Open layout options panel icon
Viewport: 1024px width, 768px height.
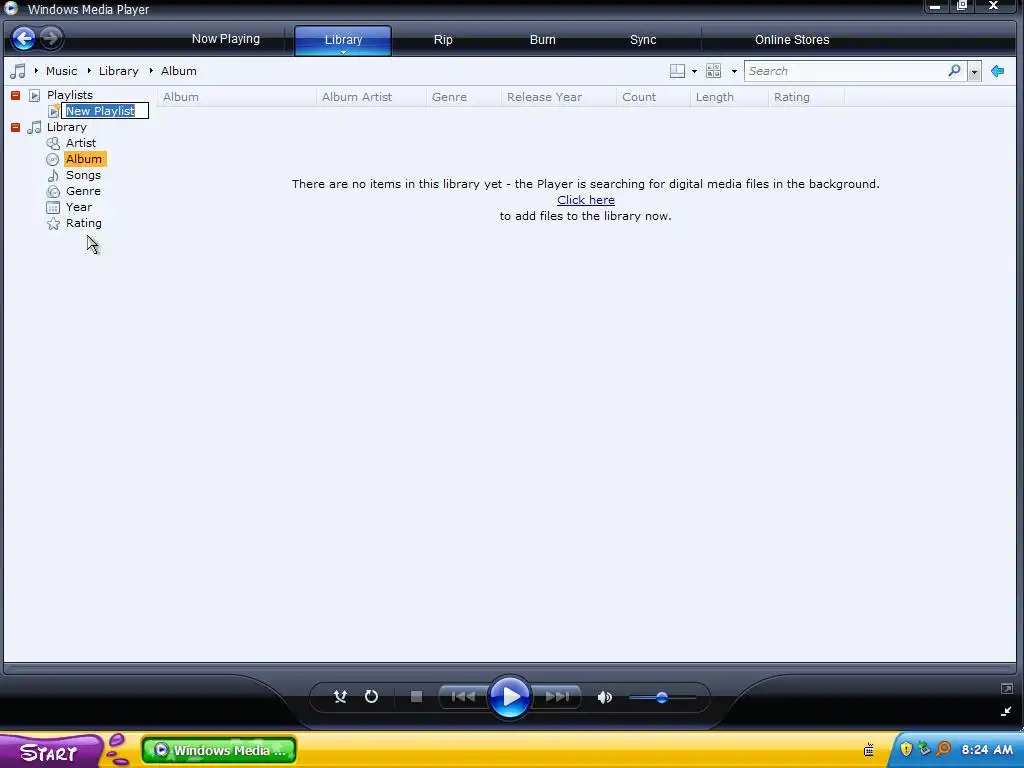[677, 71]
